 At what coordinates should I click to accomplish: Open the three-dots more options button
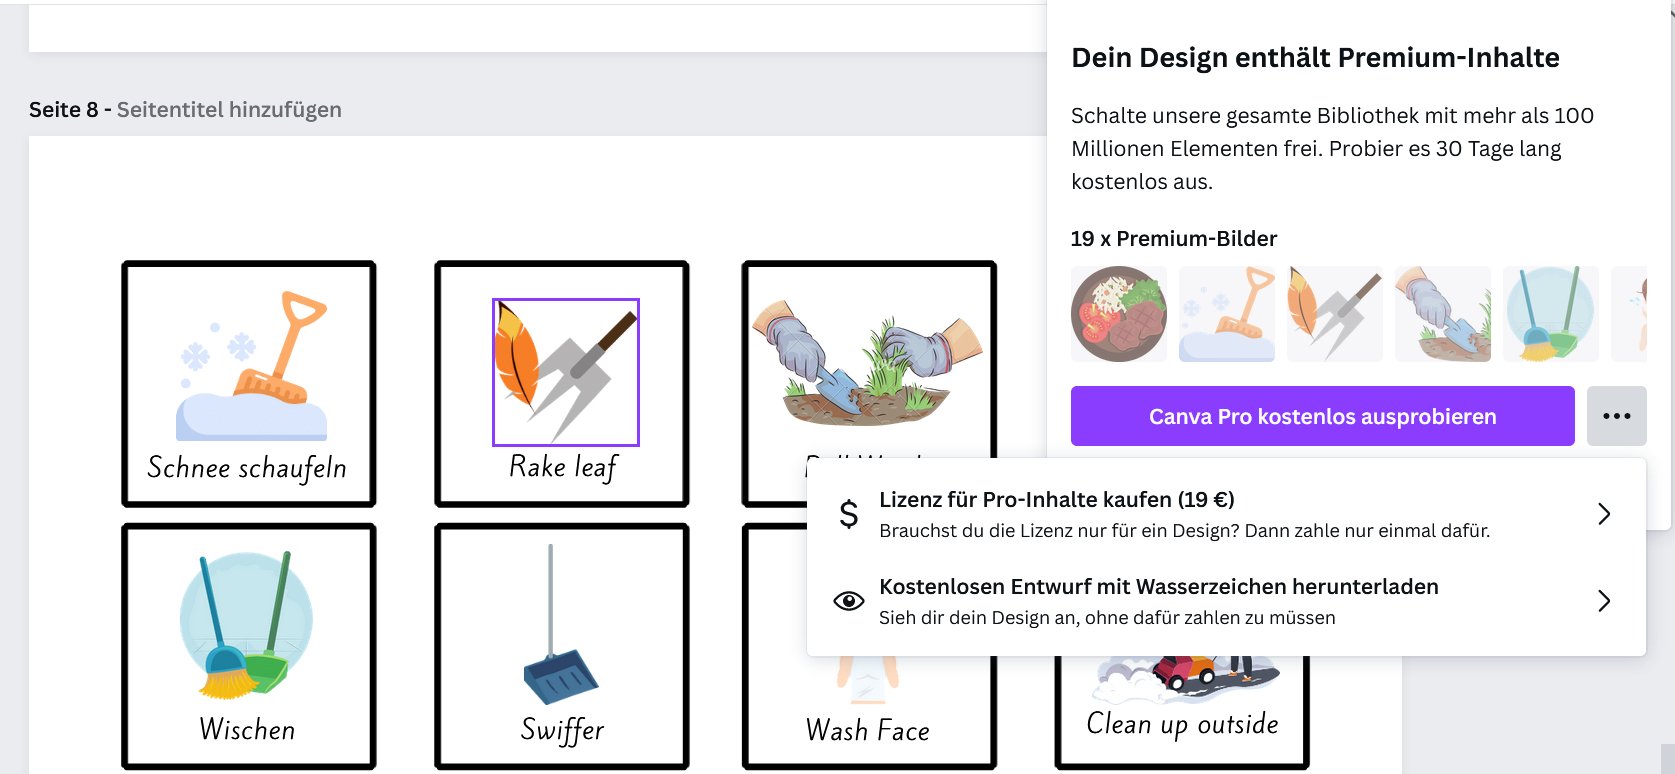point(1616,416)
